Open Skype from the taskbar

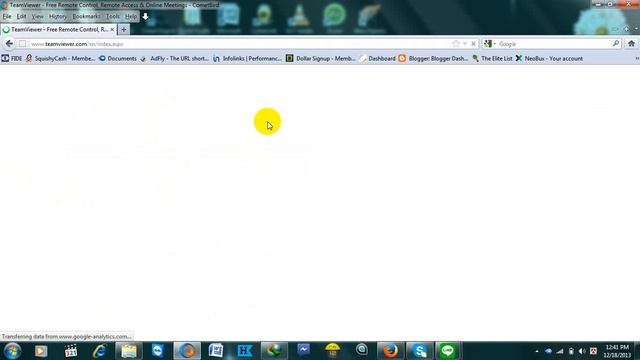click(420, 351)
